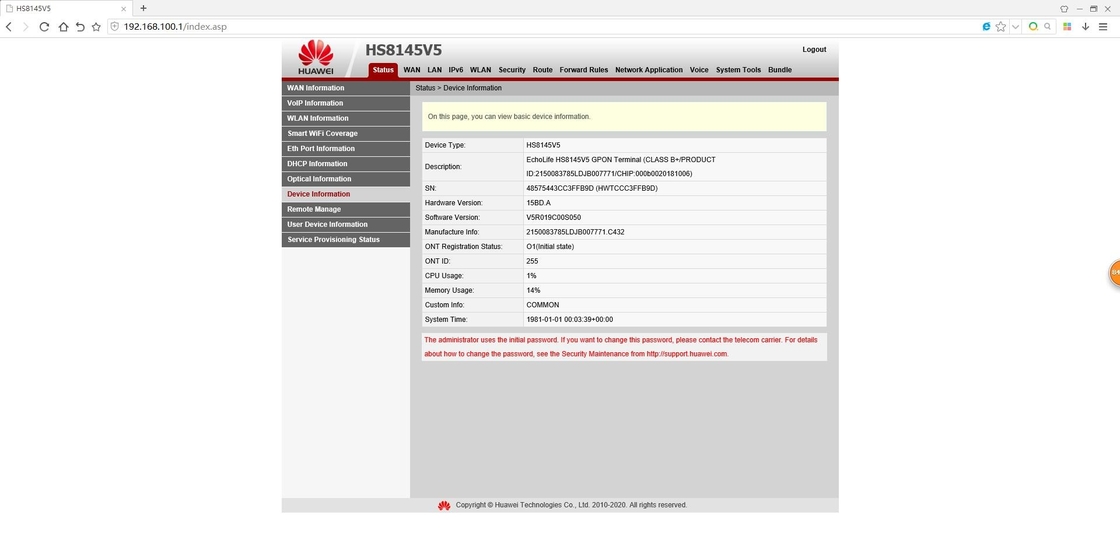Click the Memory Usage 14% value
1120x554 pixels.
pyautogui.click(x=533, y=291)
